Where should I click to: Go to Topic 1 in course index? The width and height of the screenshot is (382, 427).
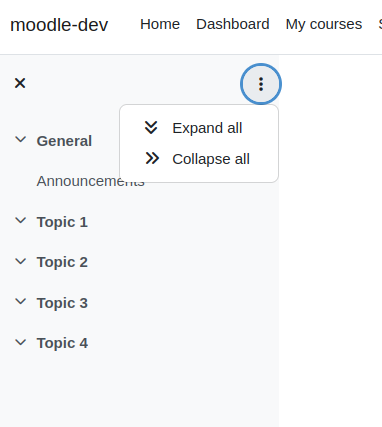coord(62,222)
